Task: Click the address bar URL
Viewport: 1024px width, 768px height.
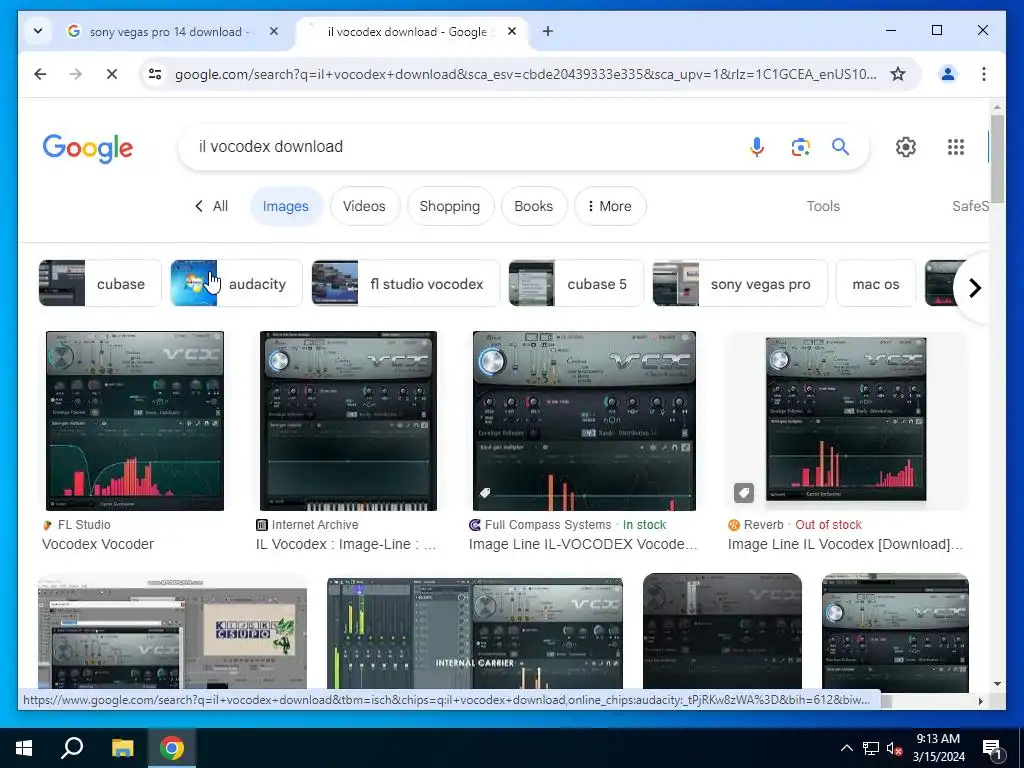Action: [526, 74]
